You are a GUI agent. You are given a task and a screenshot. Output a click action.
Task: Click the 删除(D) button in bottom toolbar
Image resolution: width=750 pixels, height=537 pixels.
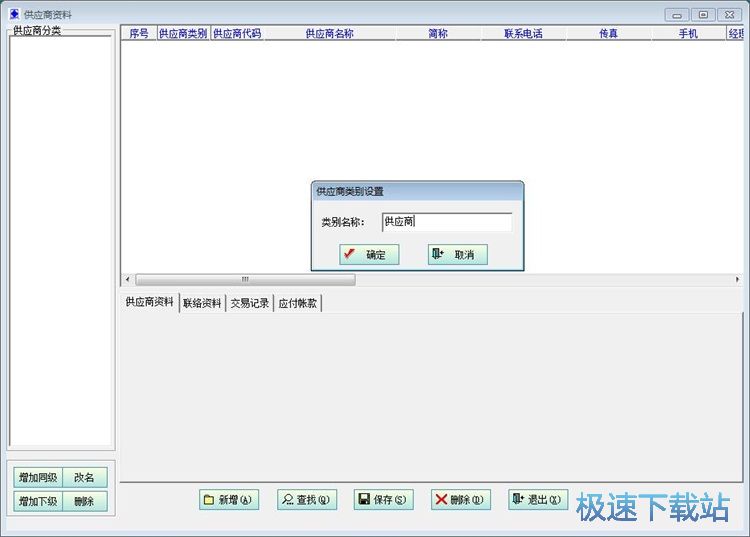coord(461,500)
